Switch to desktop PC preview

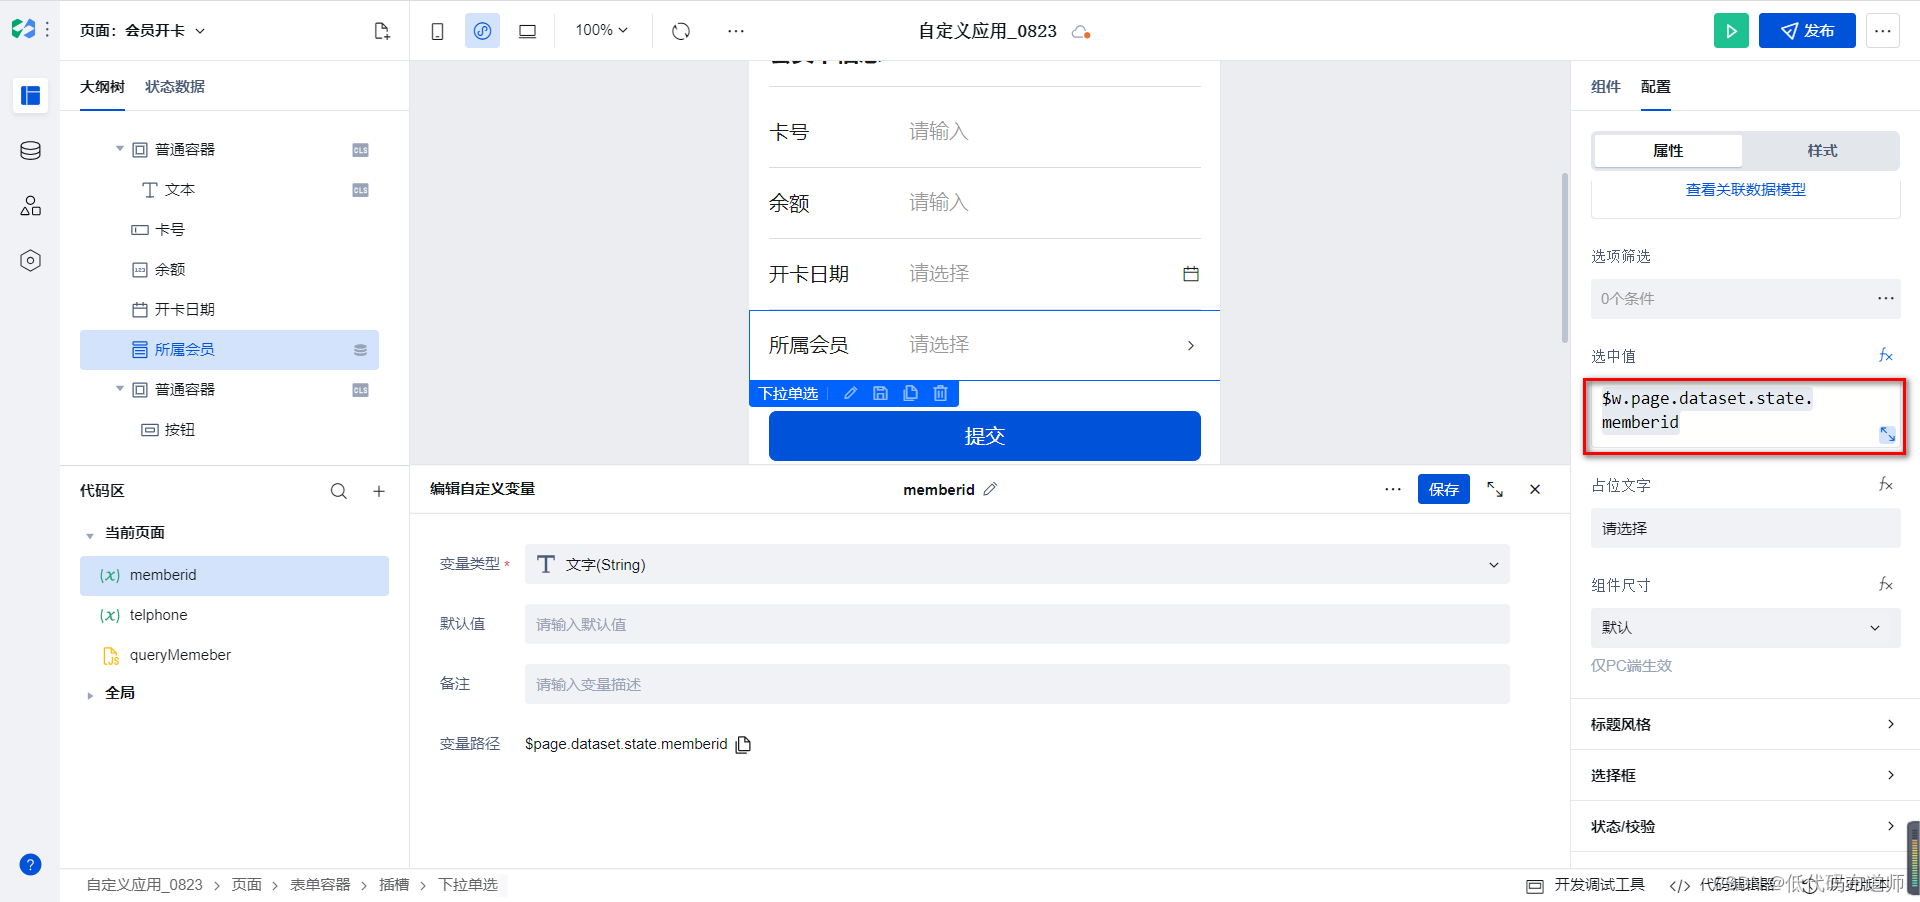pos(527,31)
